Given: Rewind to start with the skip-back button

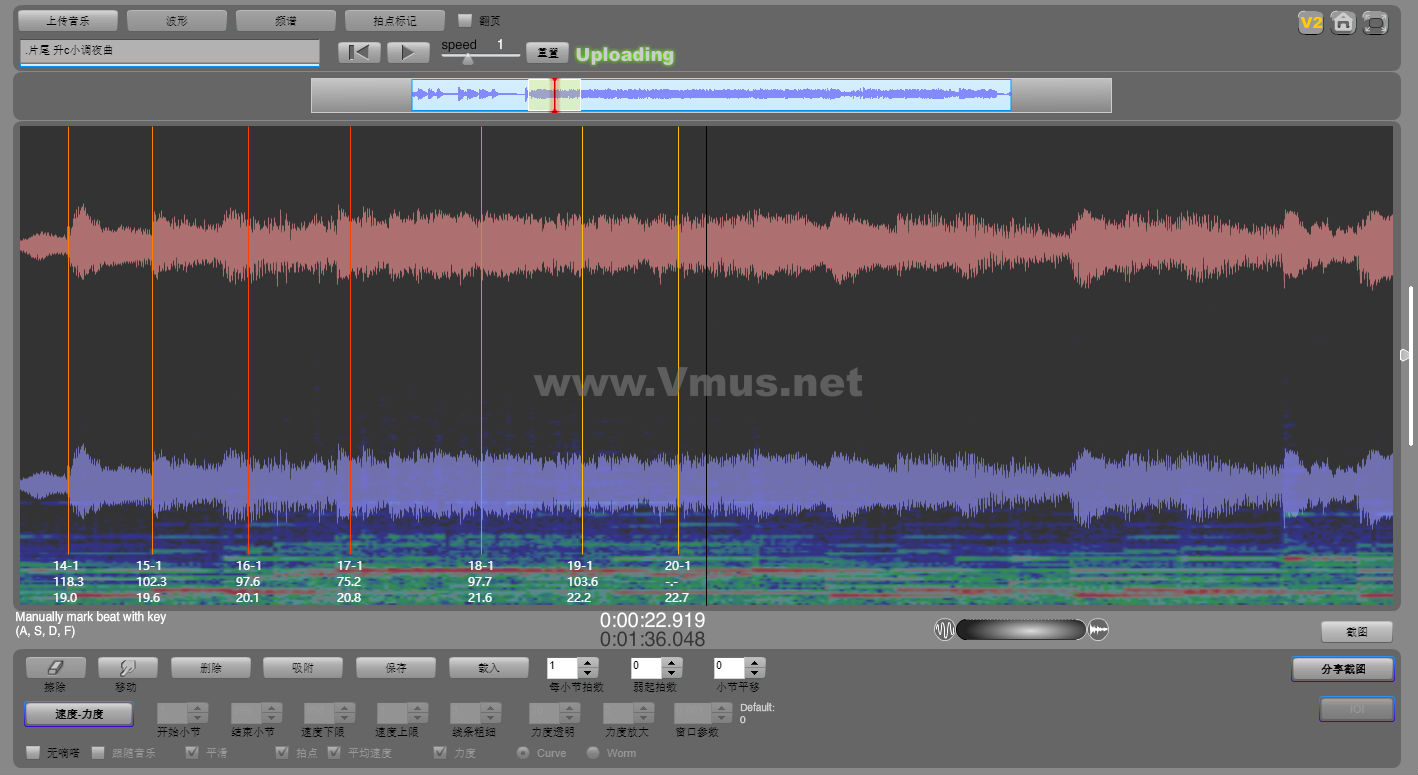Looking at the screenshot, I should click(x=359, y=53).
